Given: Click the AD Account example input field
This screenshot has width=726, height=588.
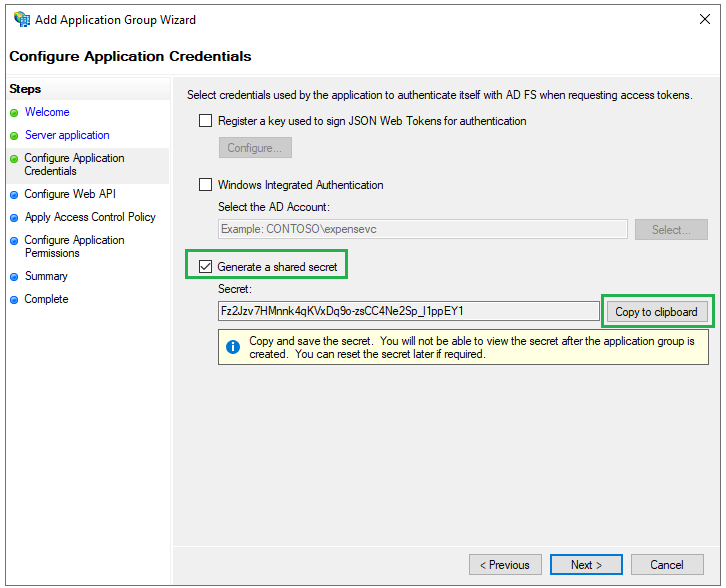Looking at the screenshot, I should click(x=423, y=229).
